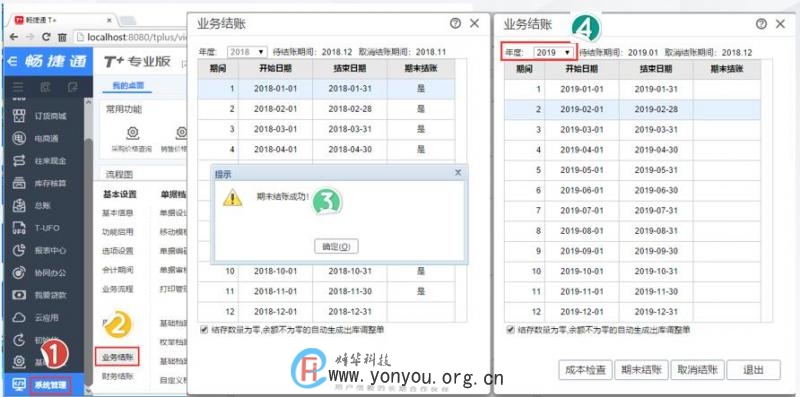Click help icon in the right 业务结账 dialog
Image resolution: width=800 pixels, height=397 pixels.
tap(761, 23)
